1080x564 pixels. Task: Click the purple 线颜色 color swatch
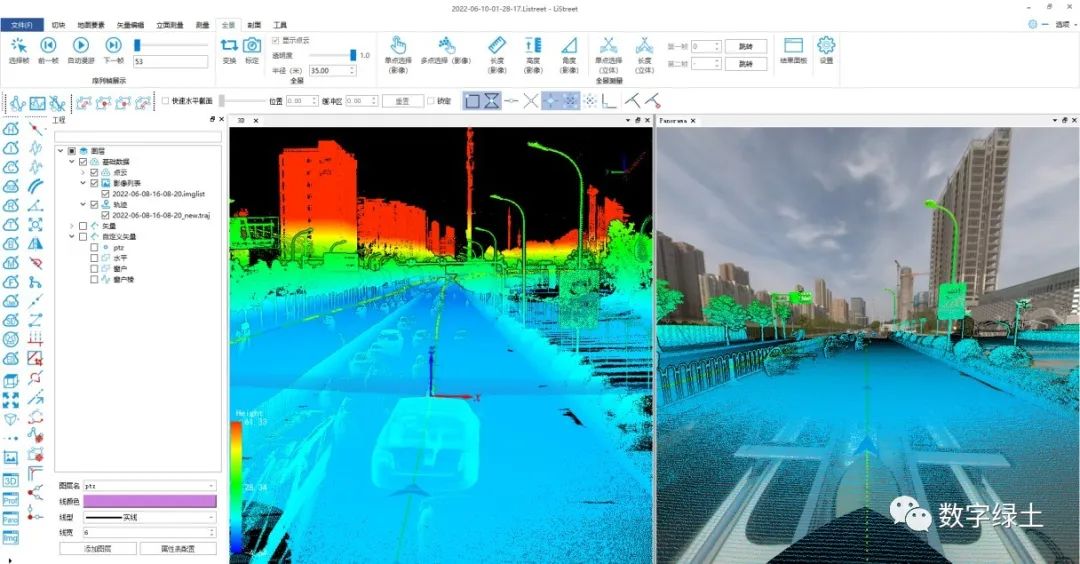pos(149,501)
